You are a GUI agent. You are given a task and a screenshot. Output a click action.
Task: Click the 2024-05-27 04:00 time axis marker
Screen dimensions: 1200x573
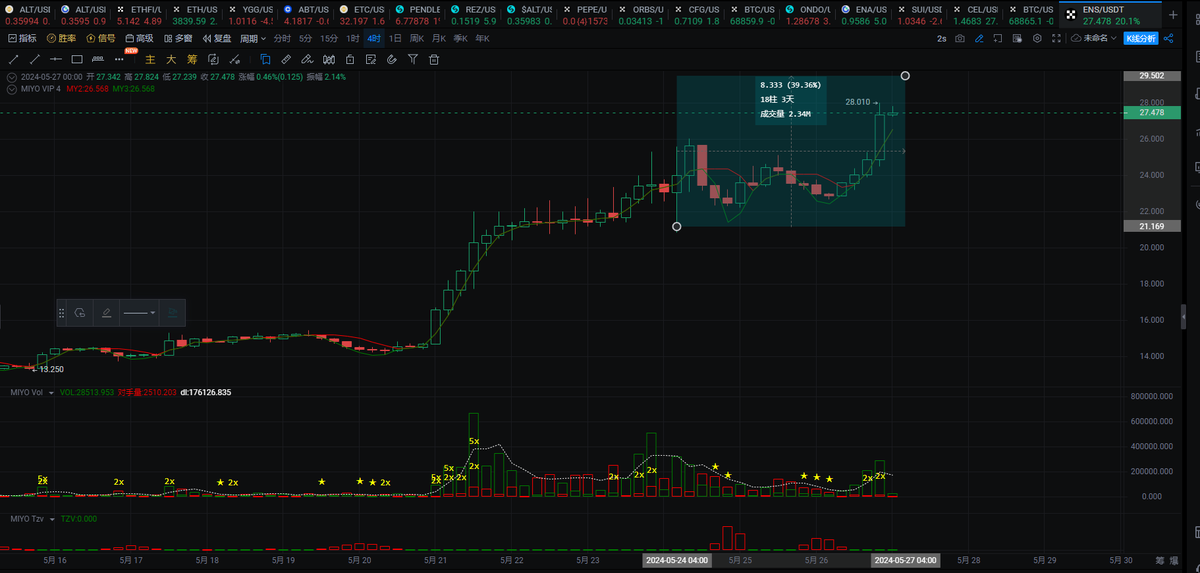pos(905,561)
